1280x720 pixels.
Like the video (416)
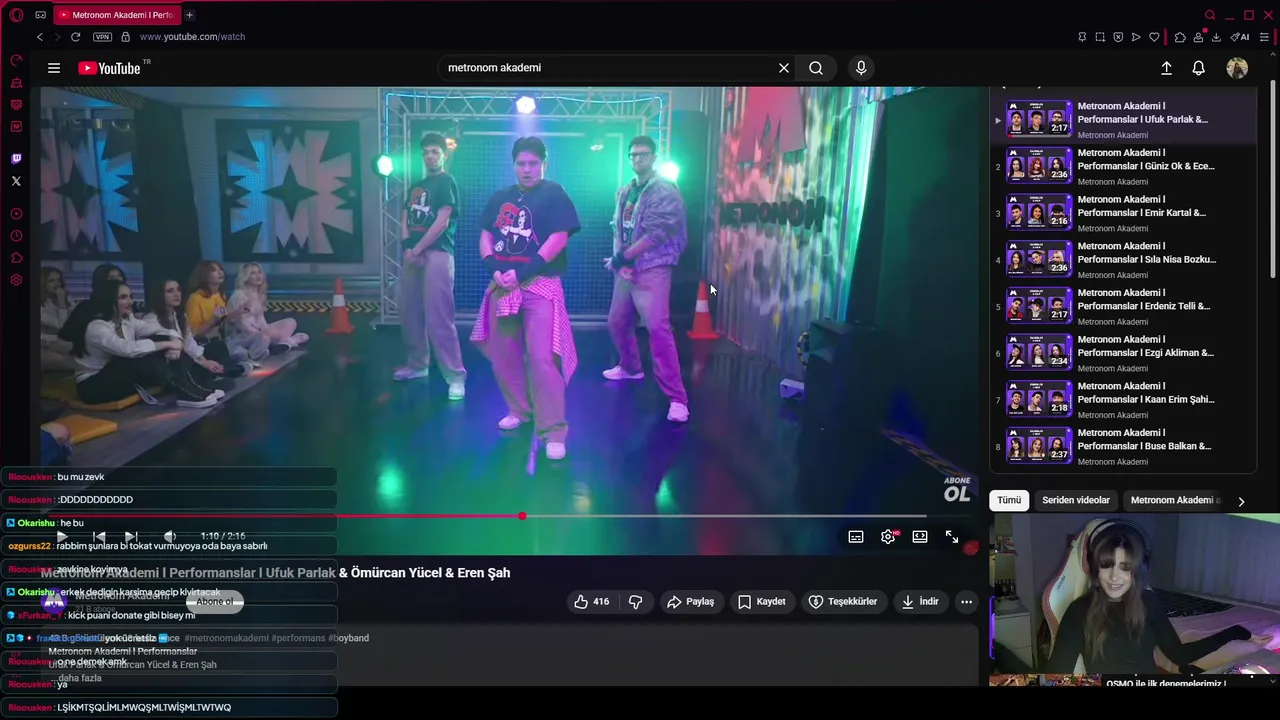click(x=591, y=602)
